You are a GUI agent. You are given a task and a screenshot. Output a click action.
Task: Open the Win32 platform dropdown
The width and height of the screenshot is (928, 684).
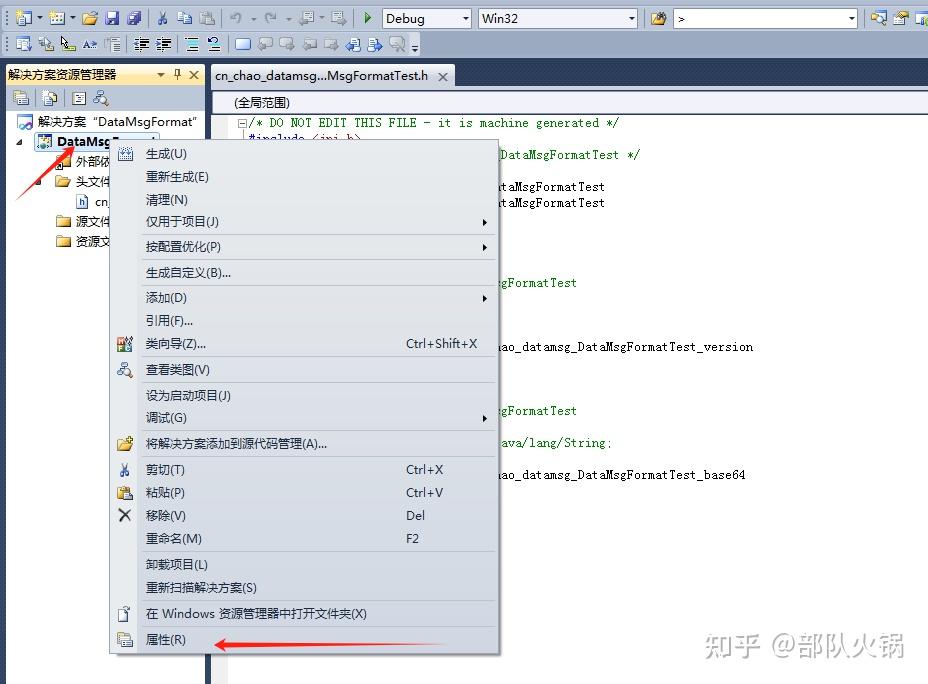pyautogui.click(x=633, y=17)
